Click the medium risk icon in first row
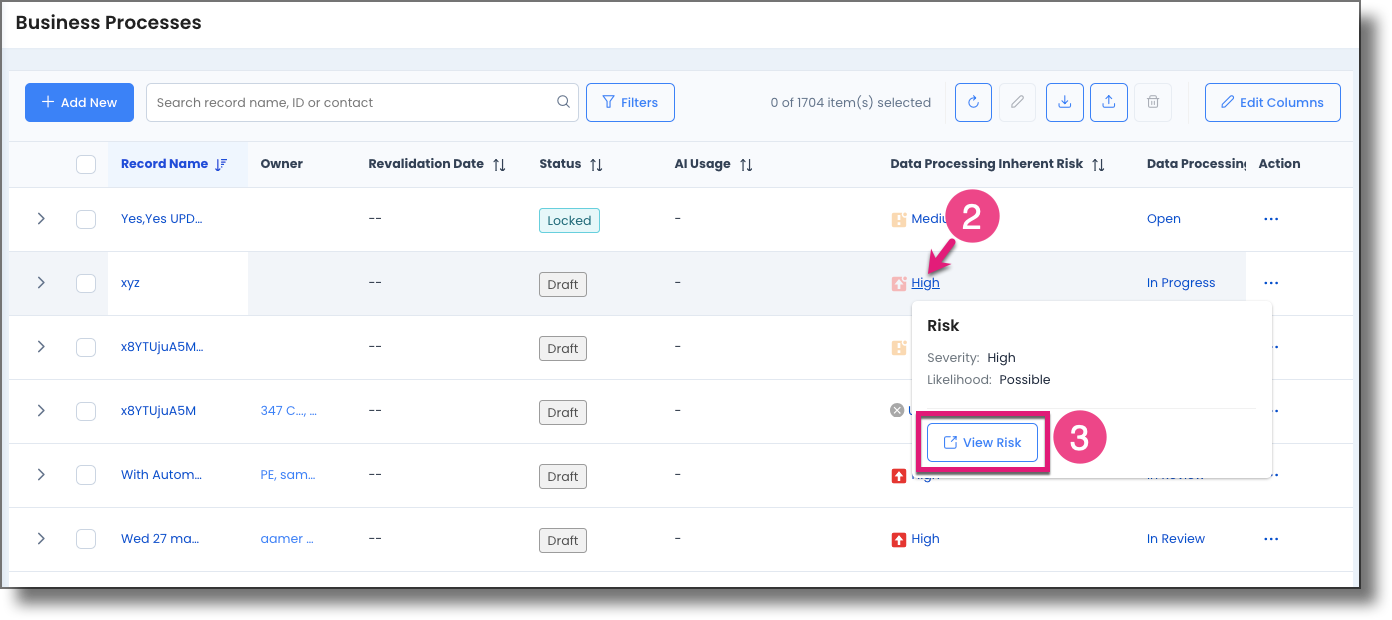Screen dimensions: 1392x620 pos(898,219)
